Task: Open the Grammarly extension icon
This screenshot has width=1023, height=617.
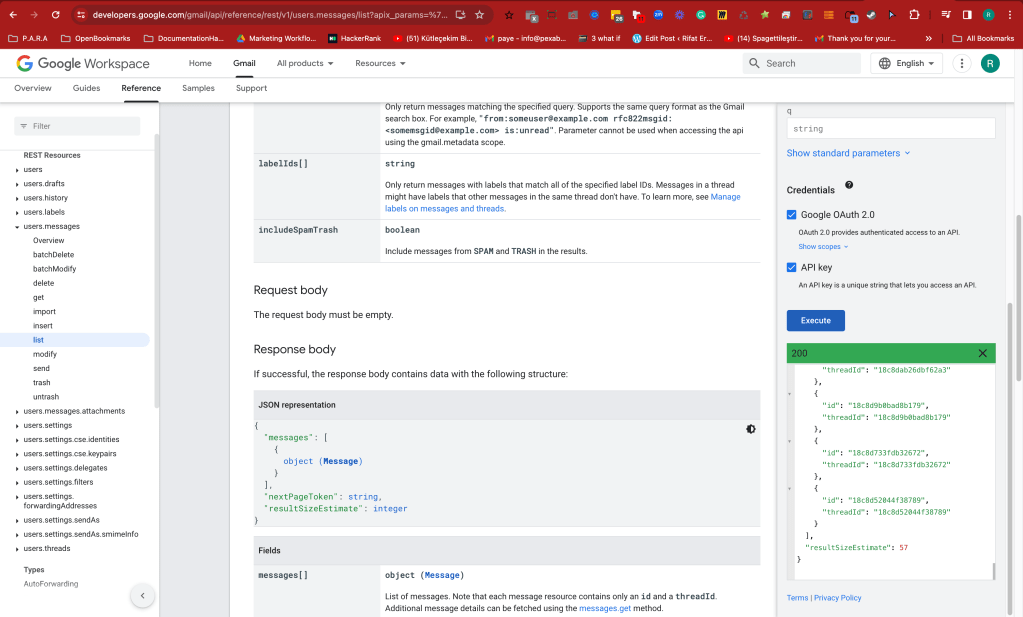Action: [x=701, y=14]
